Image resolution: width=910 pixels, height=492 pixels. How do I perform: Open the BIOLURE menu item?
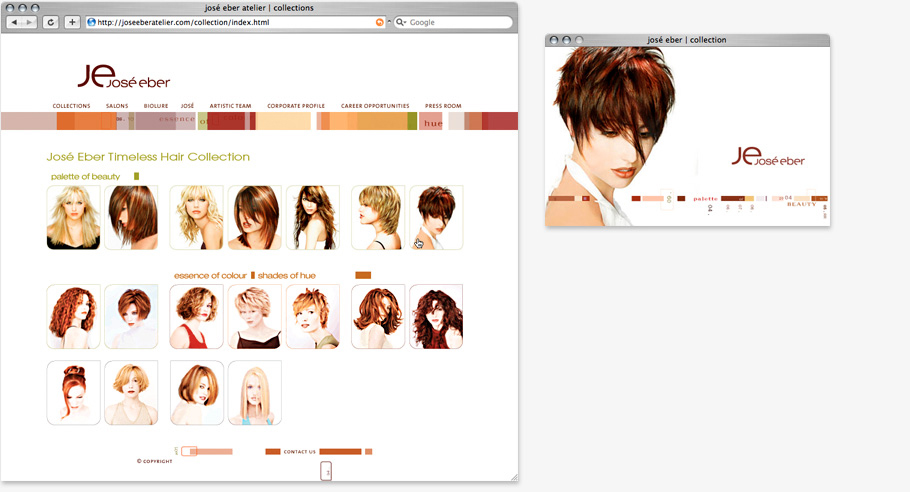click(x=156, y=106)
